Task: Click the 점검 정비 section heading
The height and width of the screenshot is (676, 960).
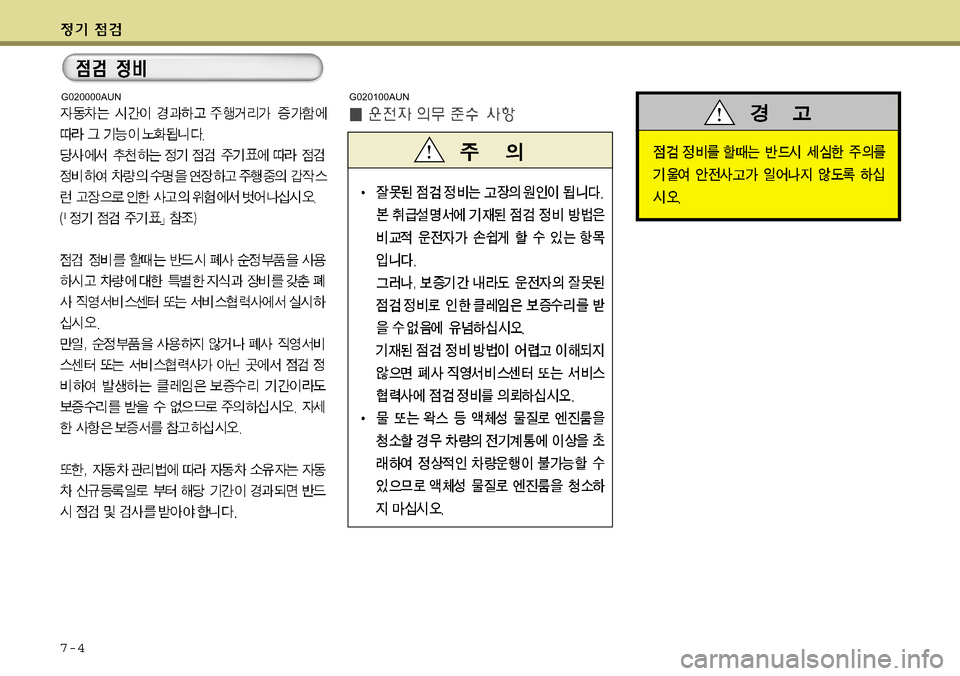Action: [x=111, y=68]
